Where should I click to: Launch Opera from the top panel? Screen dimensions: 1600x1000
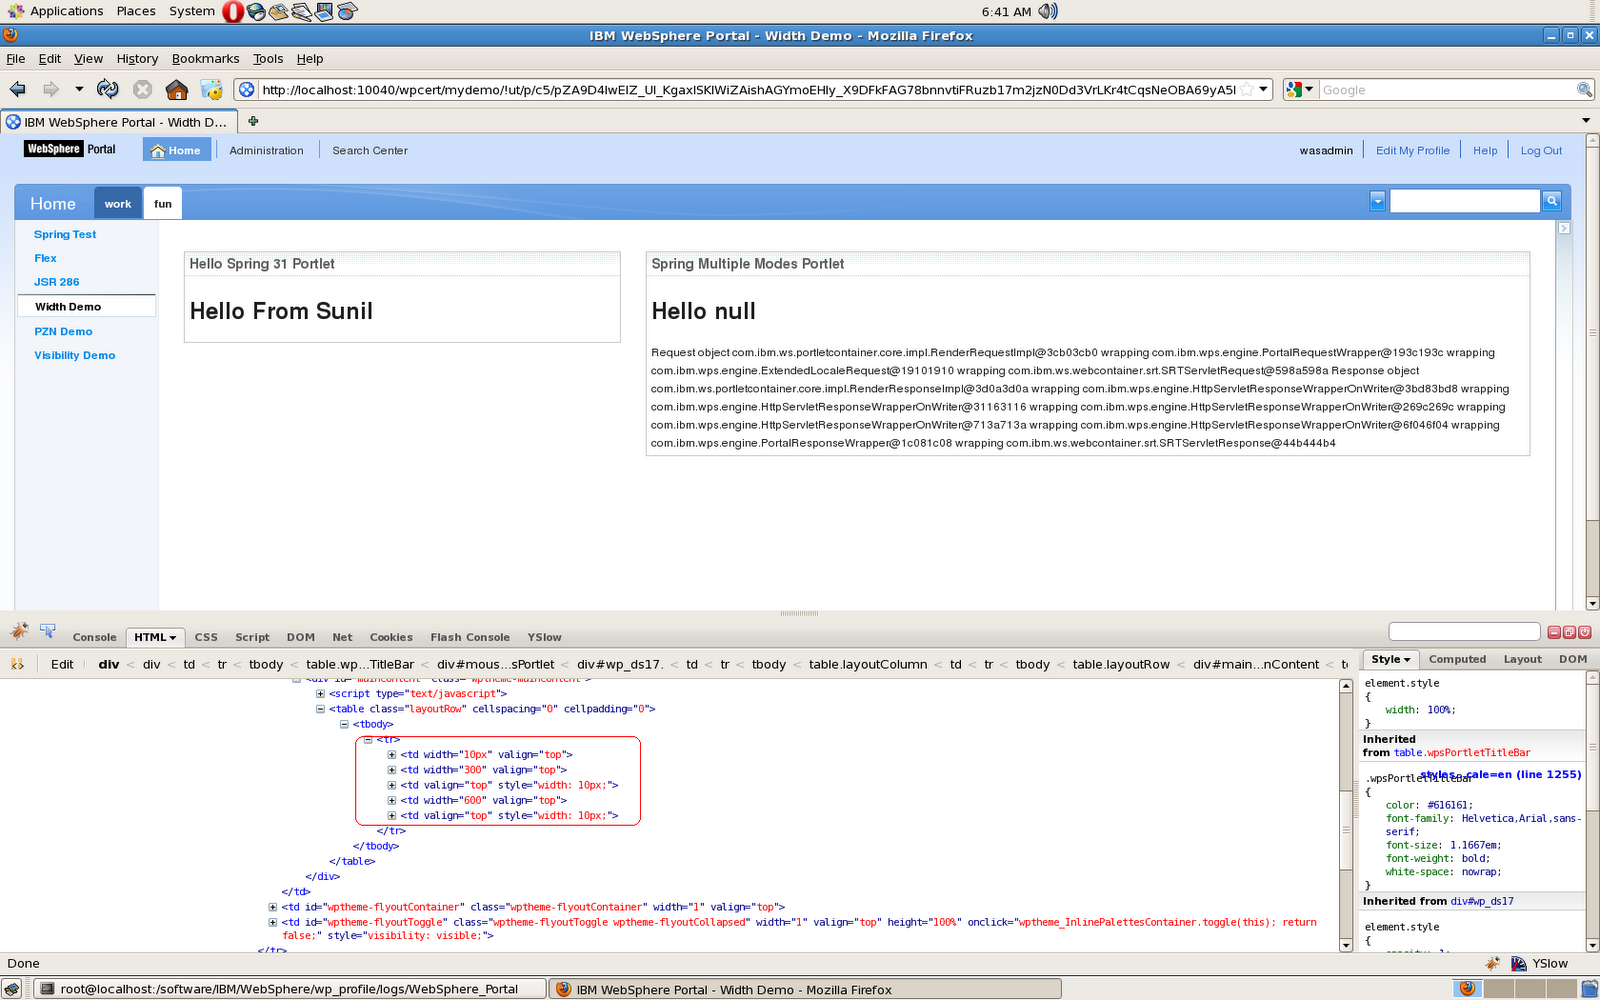(232, 11)
